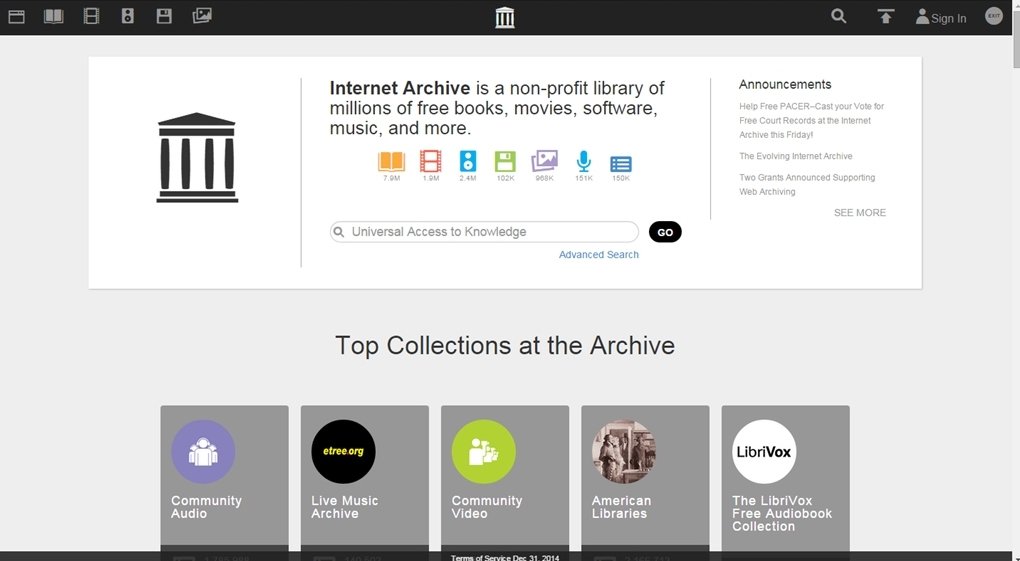Screen dimensions: 1020x561
Task: Open the Community Audio collection icon
Action: (x=203, y=452)
